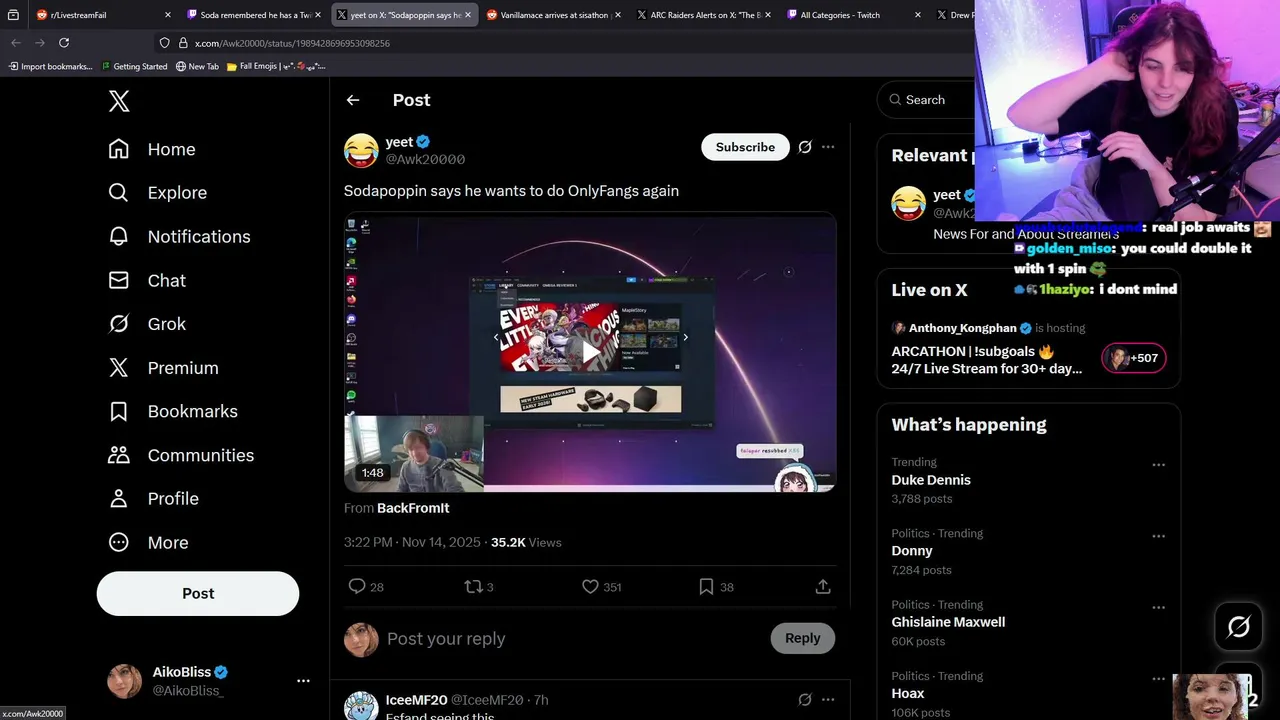Open the floating Grok button

pos(1238,627)
